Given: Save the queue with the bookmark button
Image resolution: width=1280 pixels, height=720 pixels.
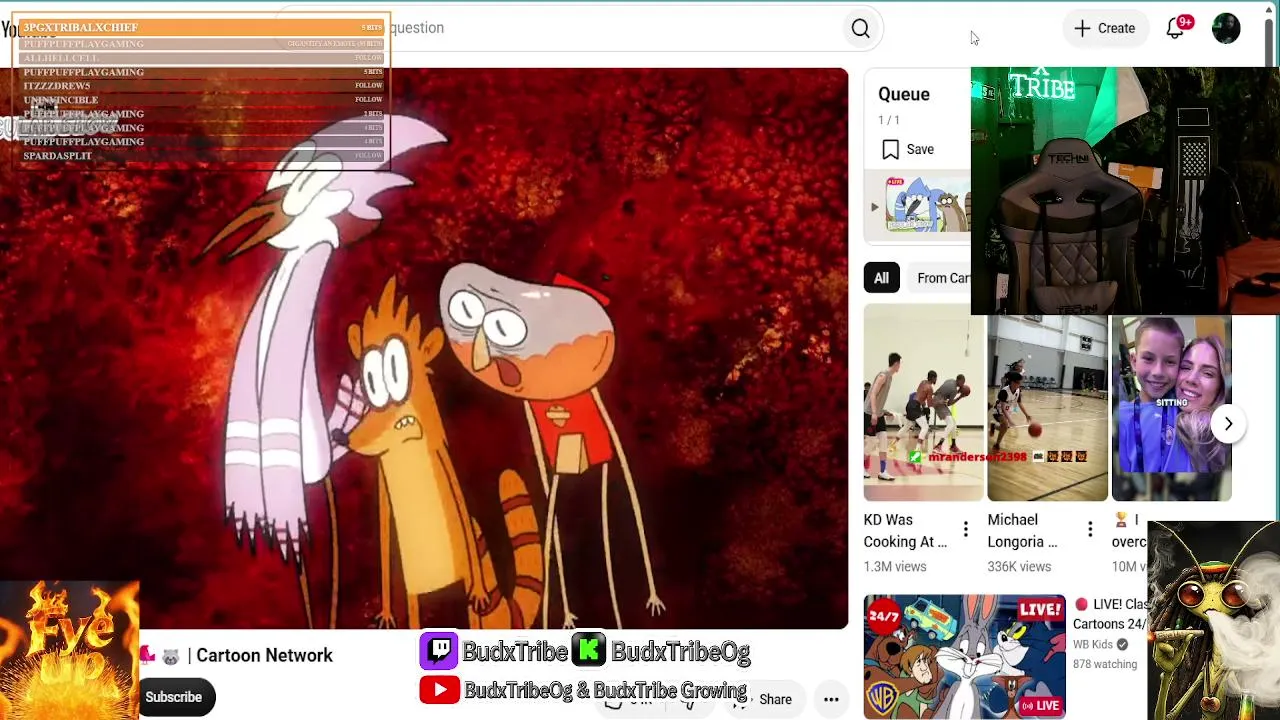Looking at the screenshot, I should click(908, 150).
